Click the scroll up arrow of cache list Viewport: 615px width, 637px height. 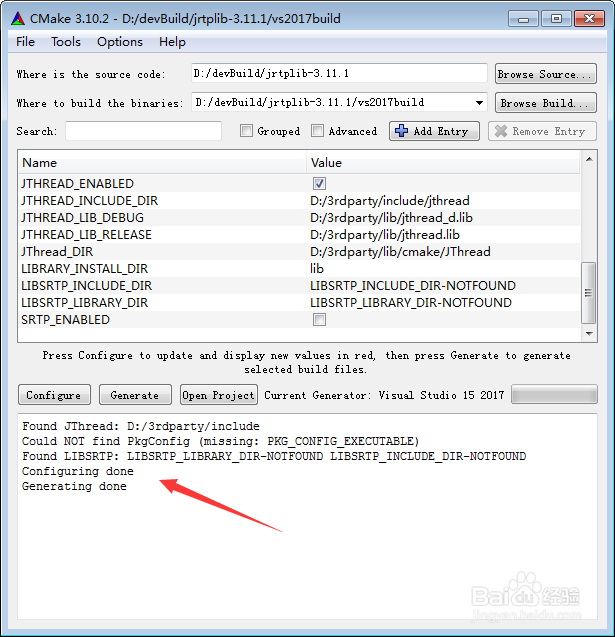pos(589,159)
